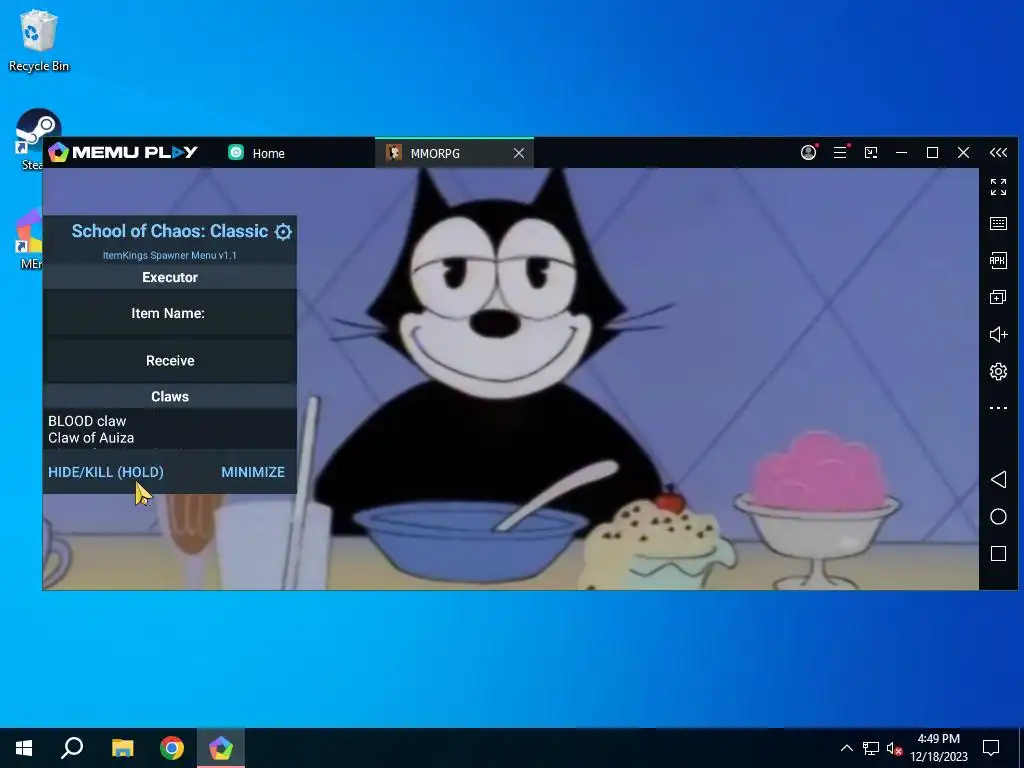Image resolution: width=1024 pixels, height=768 pixels.
Task: Show more MEmu sidebar tools
Action: point(998,408)
